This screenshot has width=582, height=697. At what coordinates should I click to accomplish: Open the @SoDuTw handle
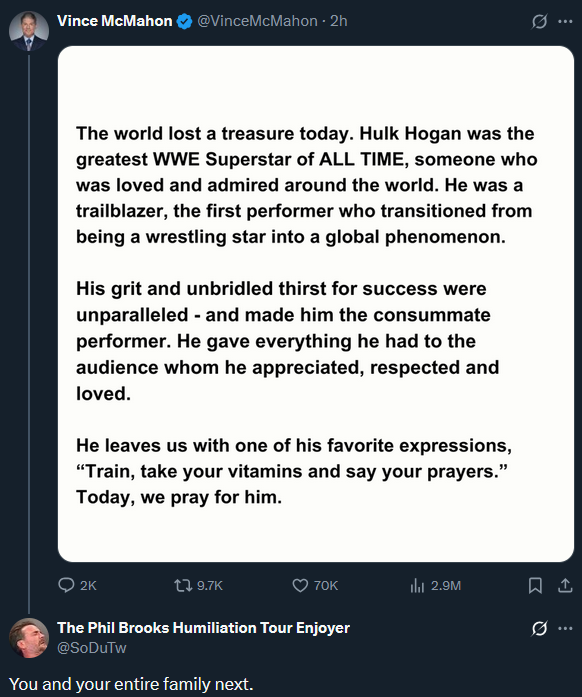(x=92, y=648)
